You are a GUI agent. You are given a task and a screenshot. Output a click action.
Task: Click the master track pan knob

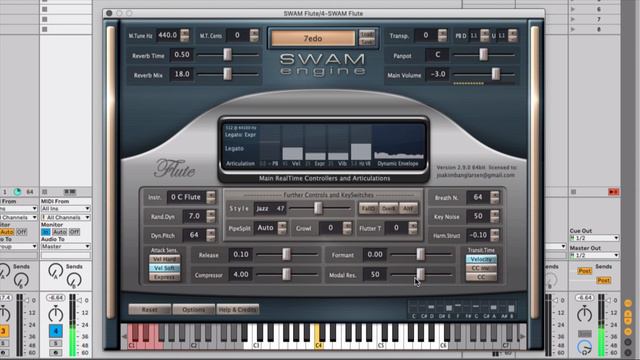(584, 314)
